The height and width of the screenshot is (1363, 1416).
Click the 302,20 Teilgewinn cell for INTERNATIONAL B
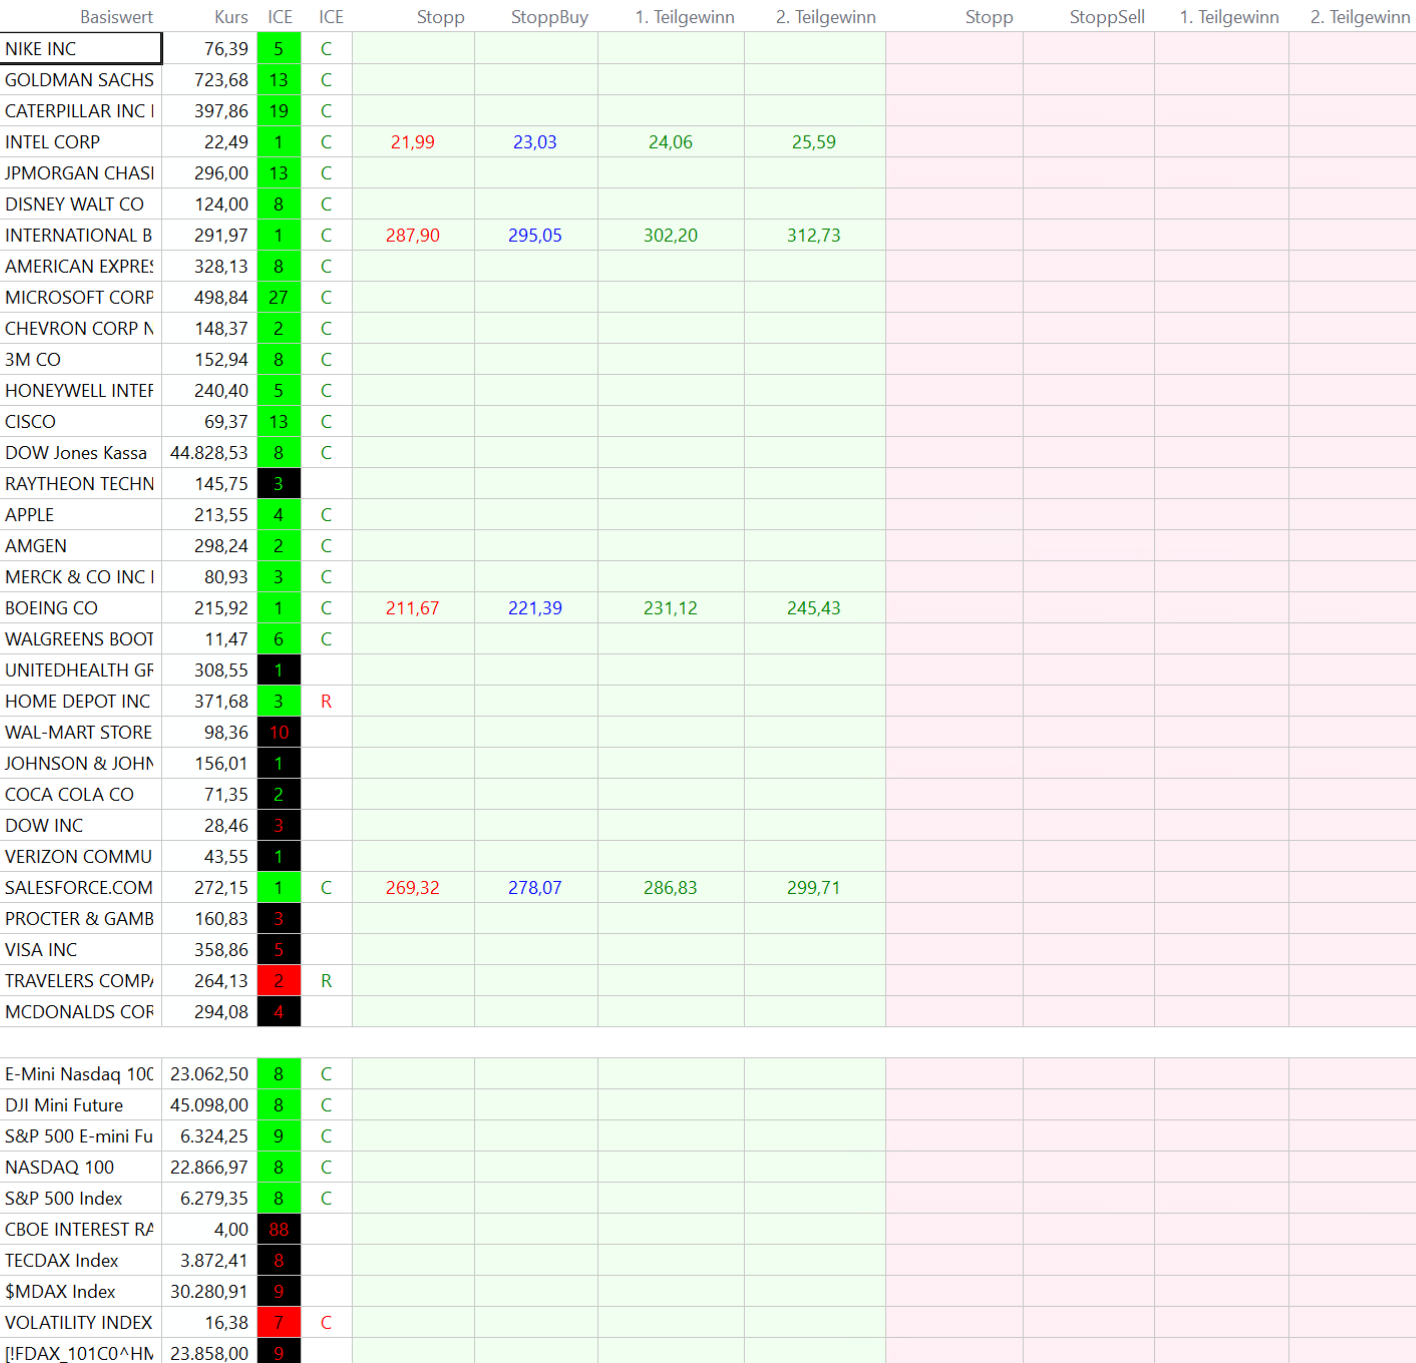[670, 235]
